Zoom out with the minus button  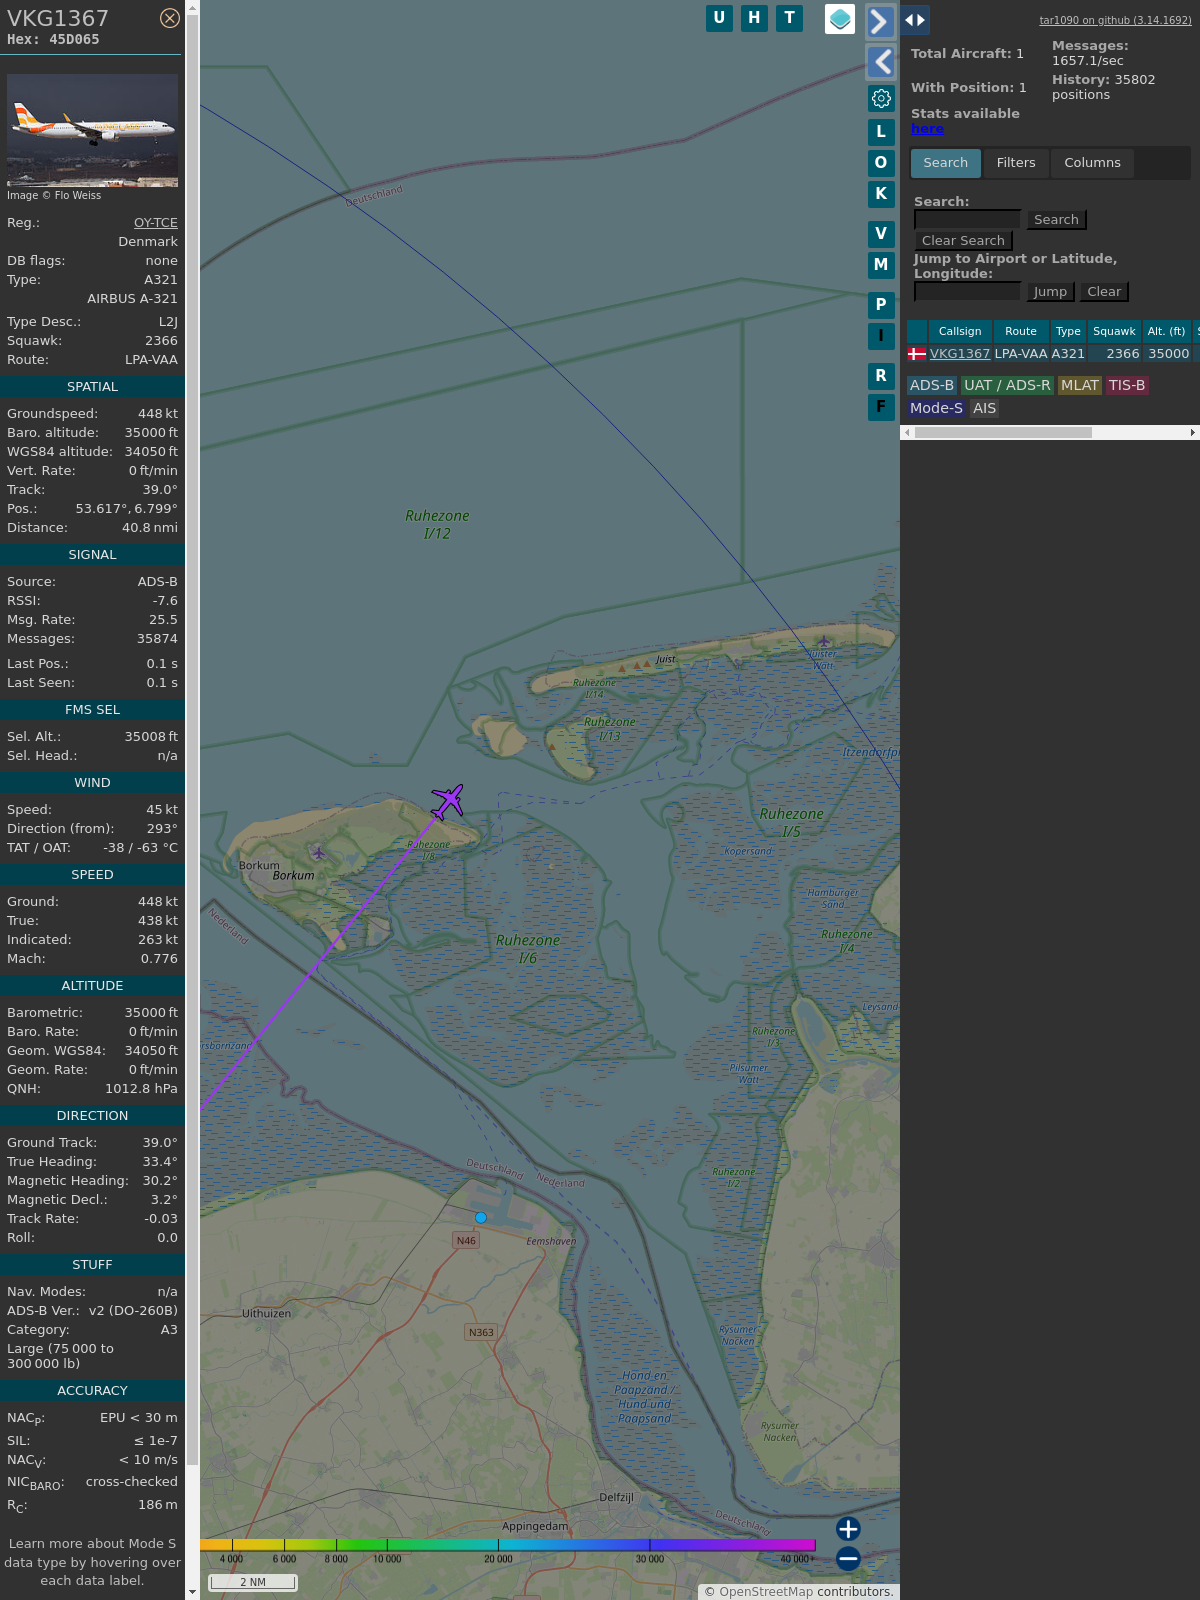pyautogui.click(x=848, y=1558)
